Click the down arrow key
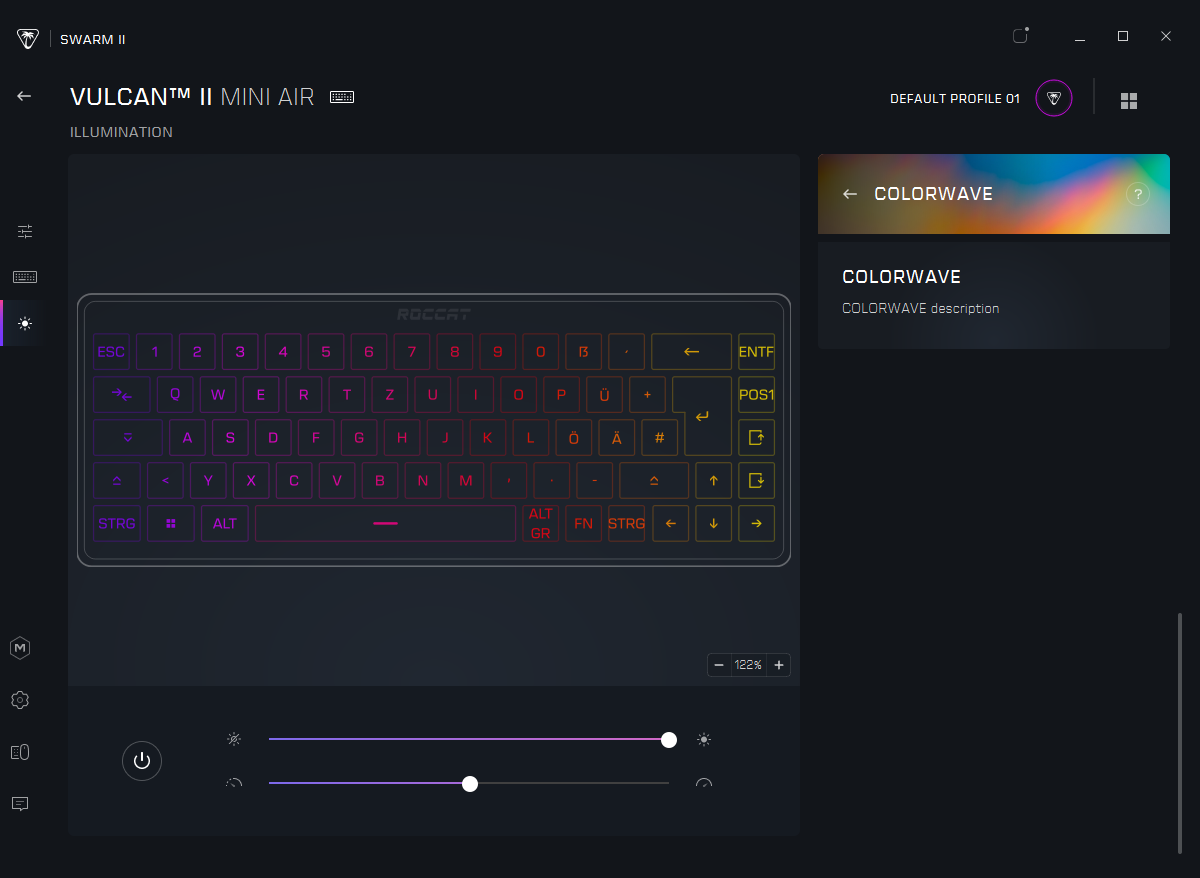This screenshot has height=878, width=1200. click(713, 523)
